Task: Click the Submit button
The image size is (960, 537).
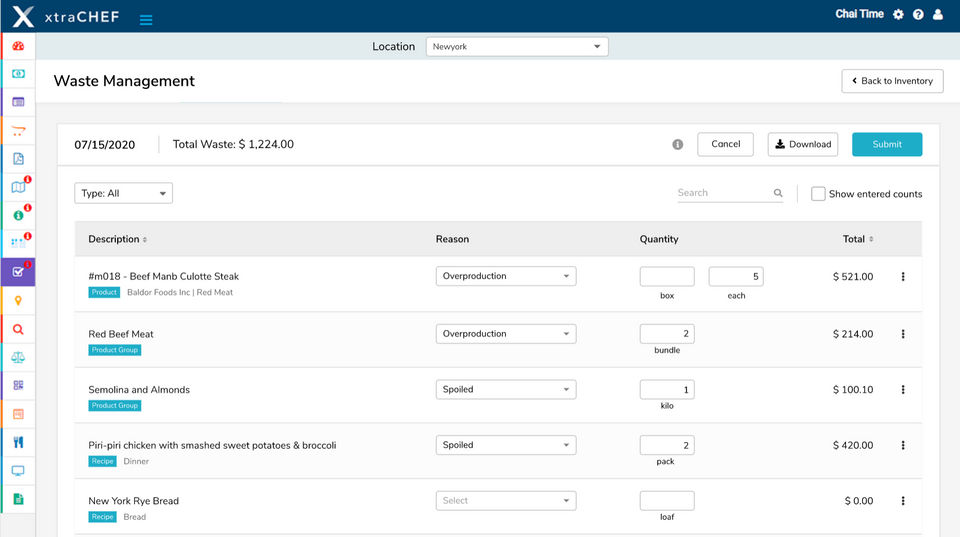Action: coord(887,144)
